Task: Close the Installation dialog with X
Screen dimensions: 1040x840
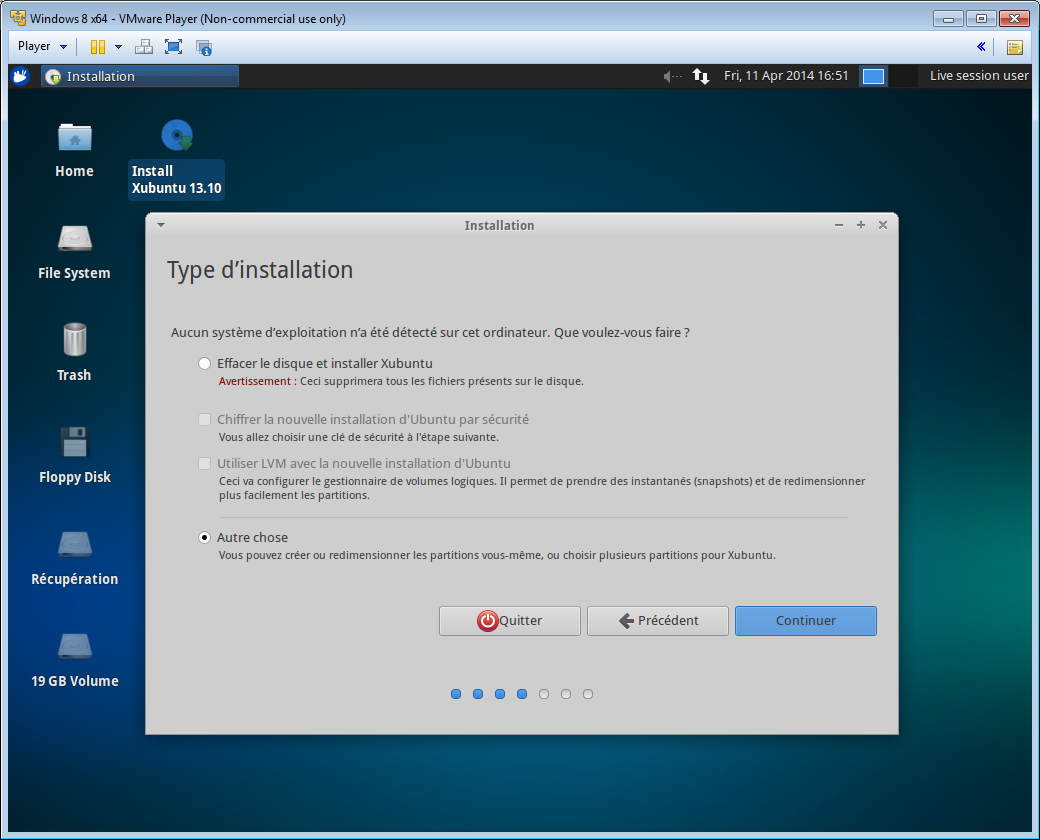Action: click(x=883, y=225)
